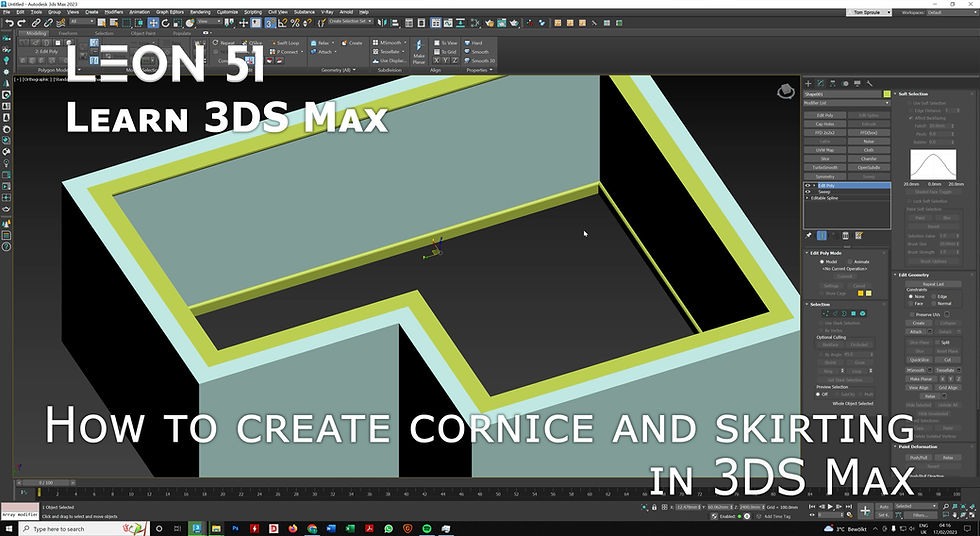Select the Off preview selection radio
Viewport: 980px width, 536px height.
pos(818,394)
